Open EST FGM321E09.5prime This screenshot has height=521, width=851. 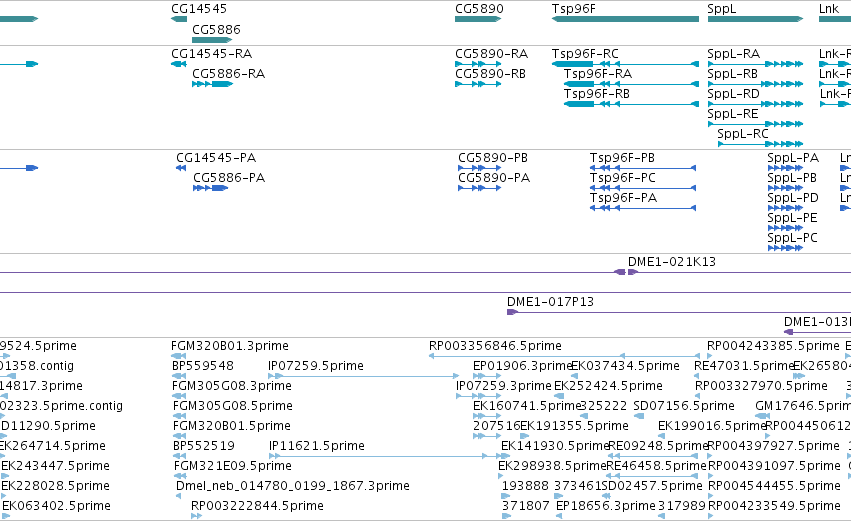coord(232,466)
